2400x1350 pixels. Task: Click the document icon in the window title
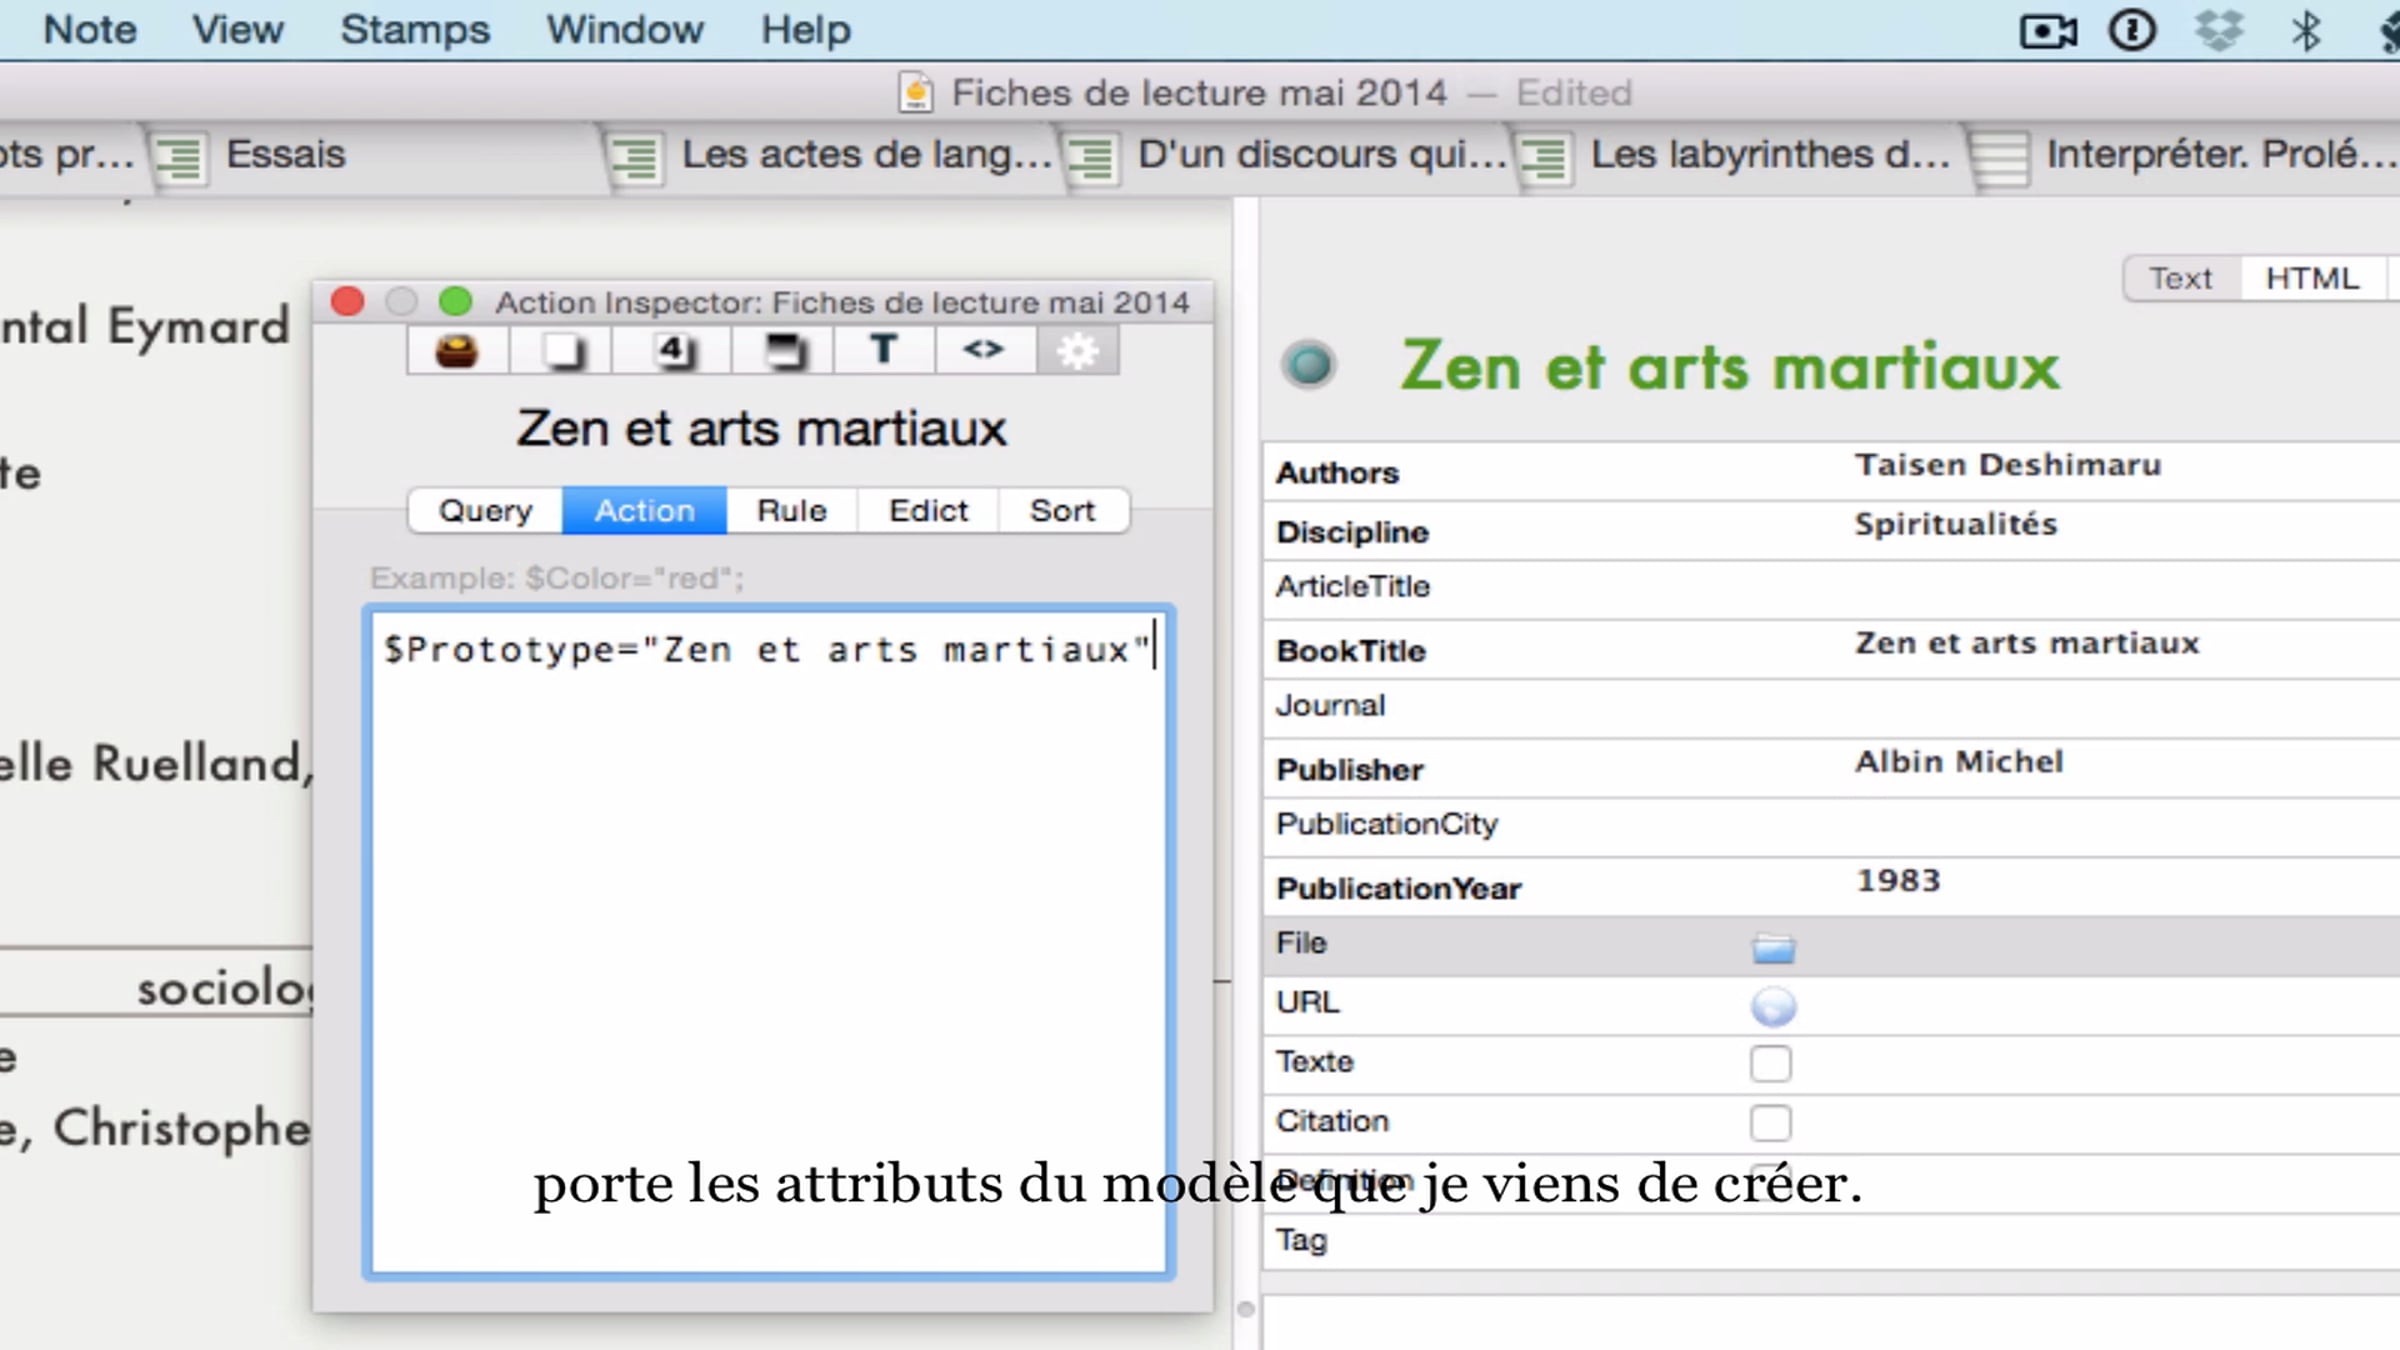point(915,92)
